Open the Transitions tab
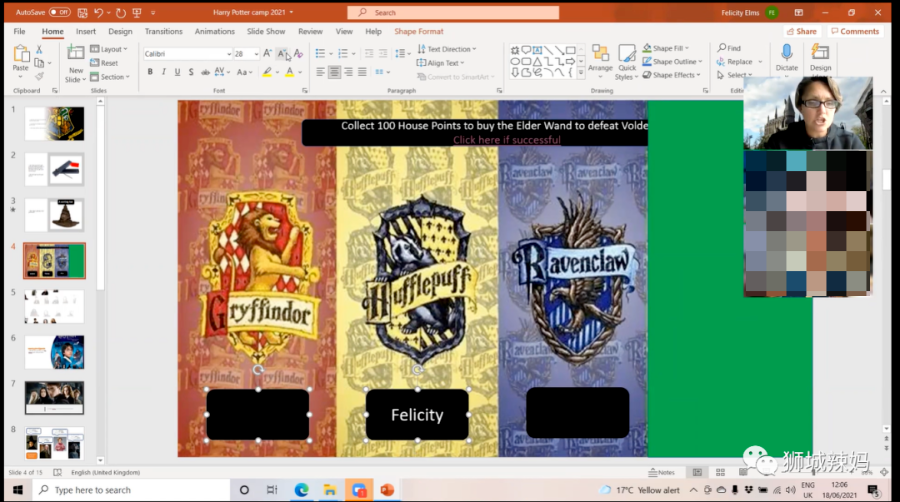 (164, 32)
